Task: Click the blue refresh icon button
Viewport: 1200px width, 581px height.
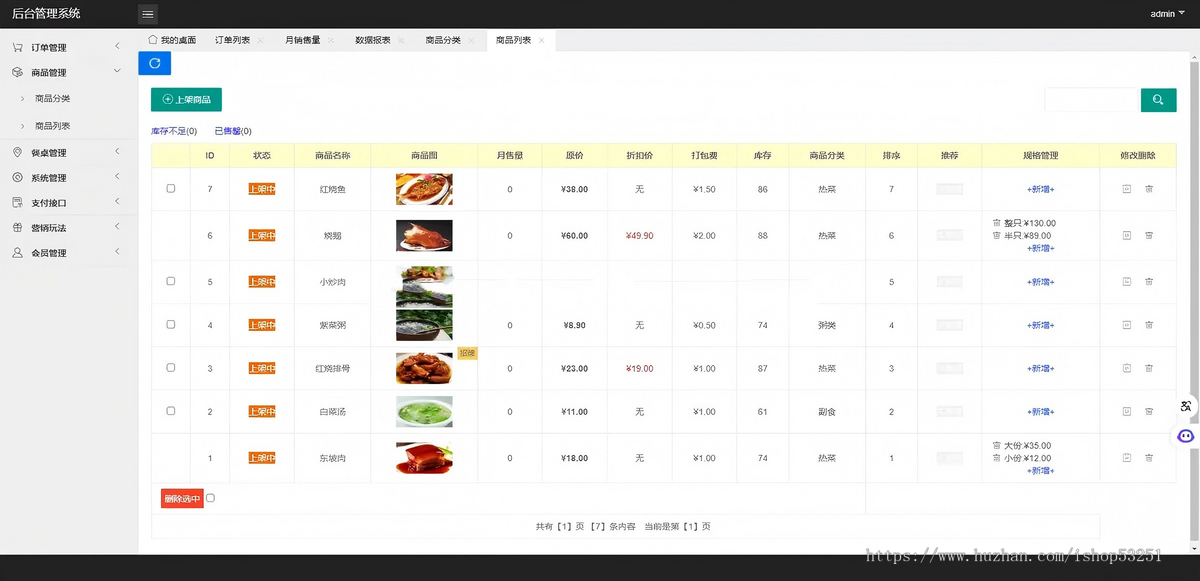Action: [154, 63]
